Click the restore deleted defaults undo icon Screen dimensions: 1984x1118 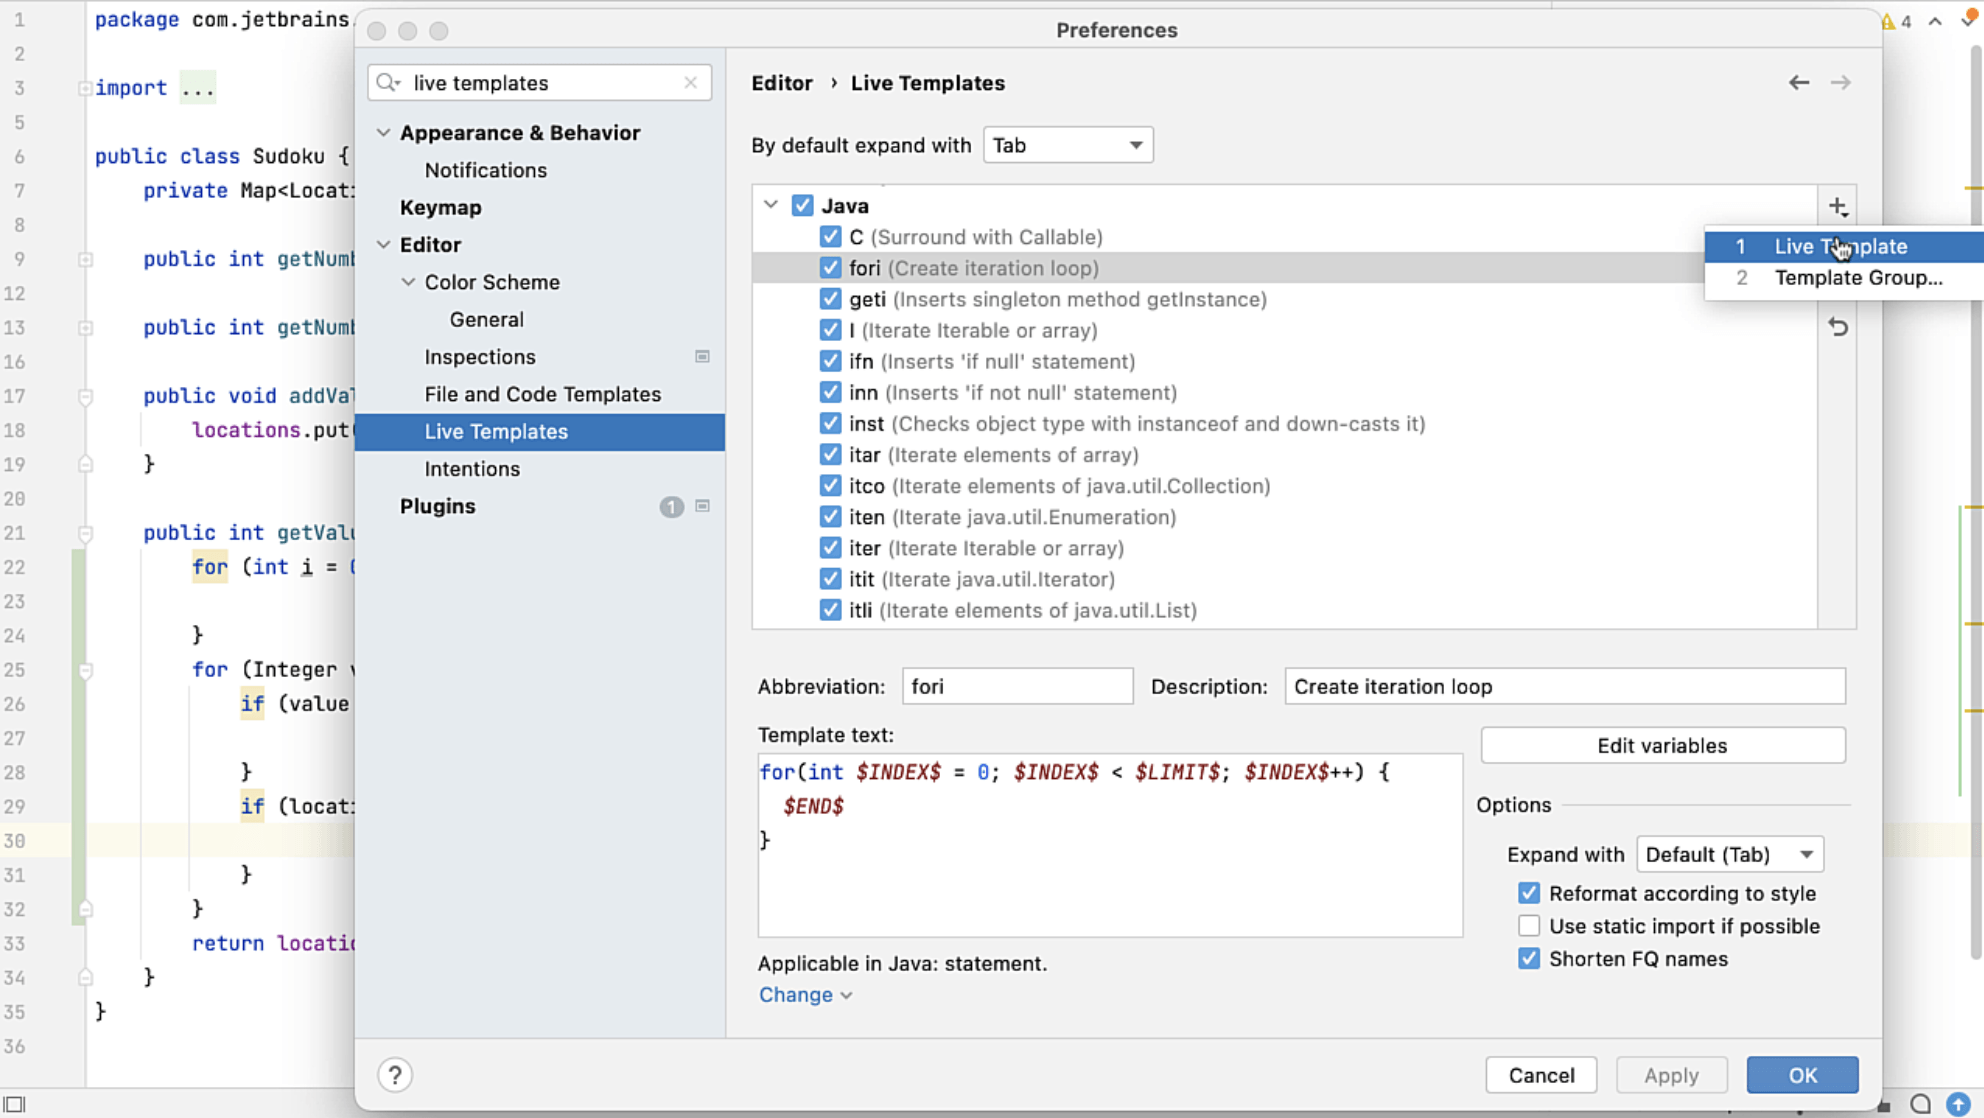coord(1838,327)
